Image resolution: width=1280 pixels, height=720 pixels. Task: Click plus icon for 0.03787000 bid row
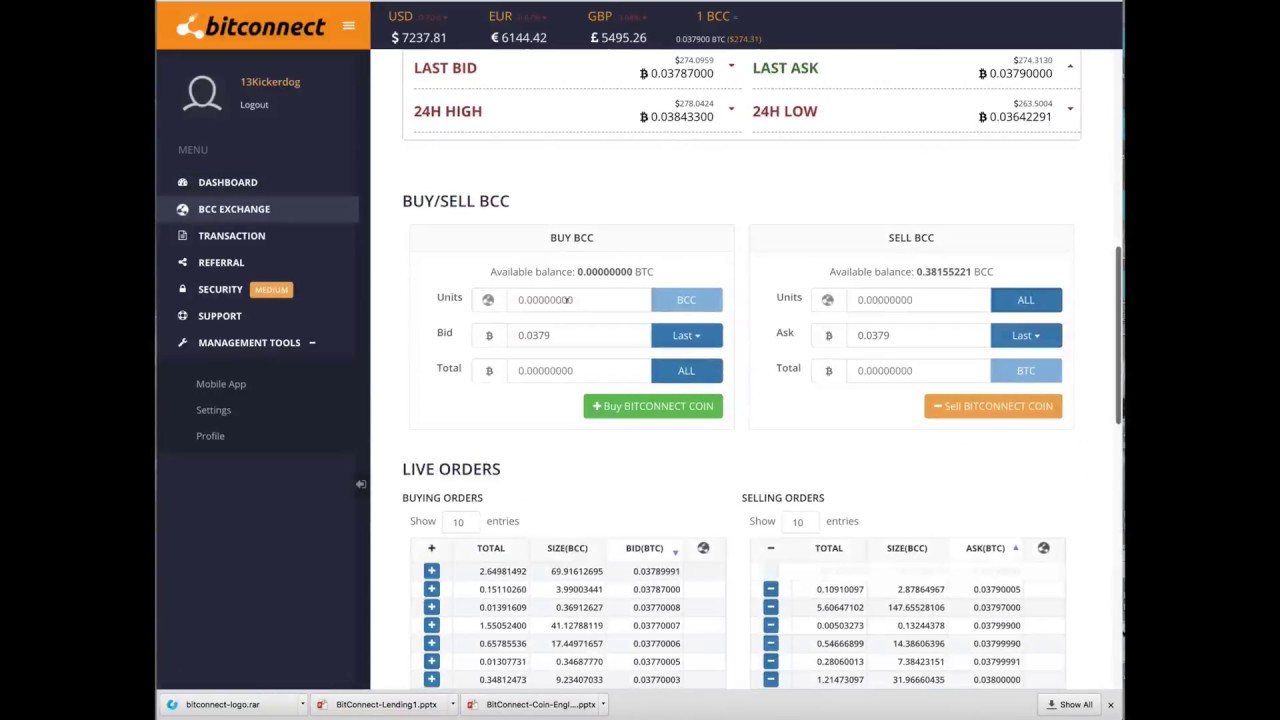tap(431, 589)
